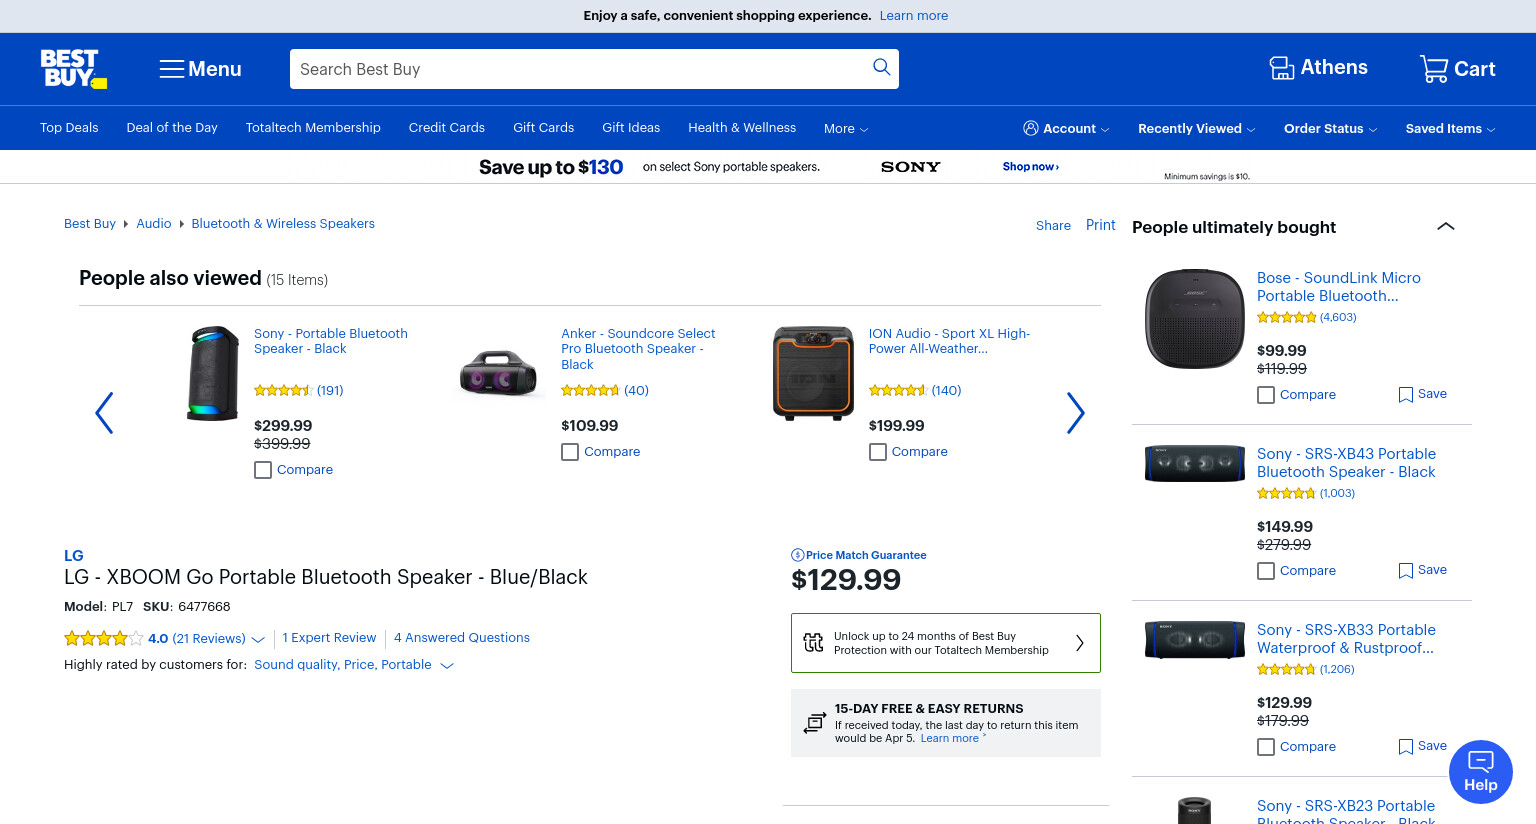Open Bose SoundLink Micro thumbnail

coord(1194,319)
